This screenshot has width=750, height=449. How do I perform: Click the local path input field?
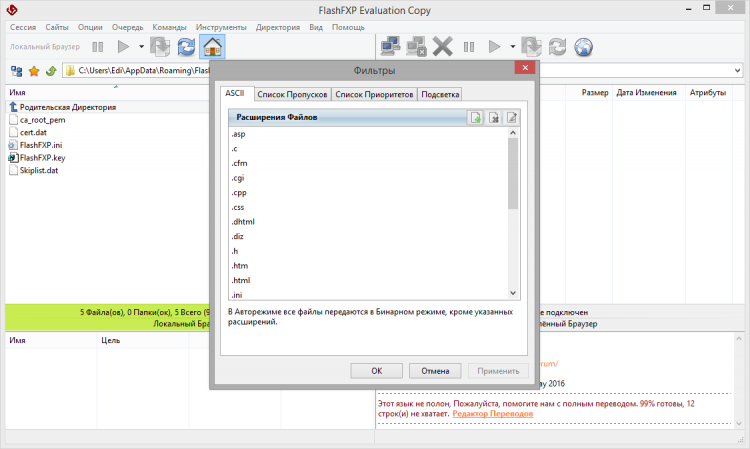(137, 71)
